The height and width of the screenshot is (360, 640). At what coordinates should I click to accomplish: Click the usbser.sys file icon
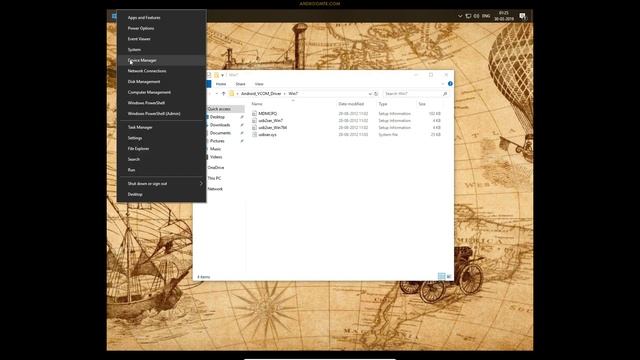(254, 134)
